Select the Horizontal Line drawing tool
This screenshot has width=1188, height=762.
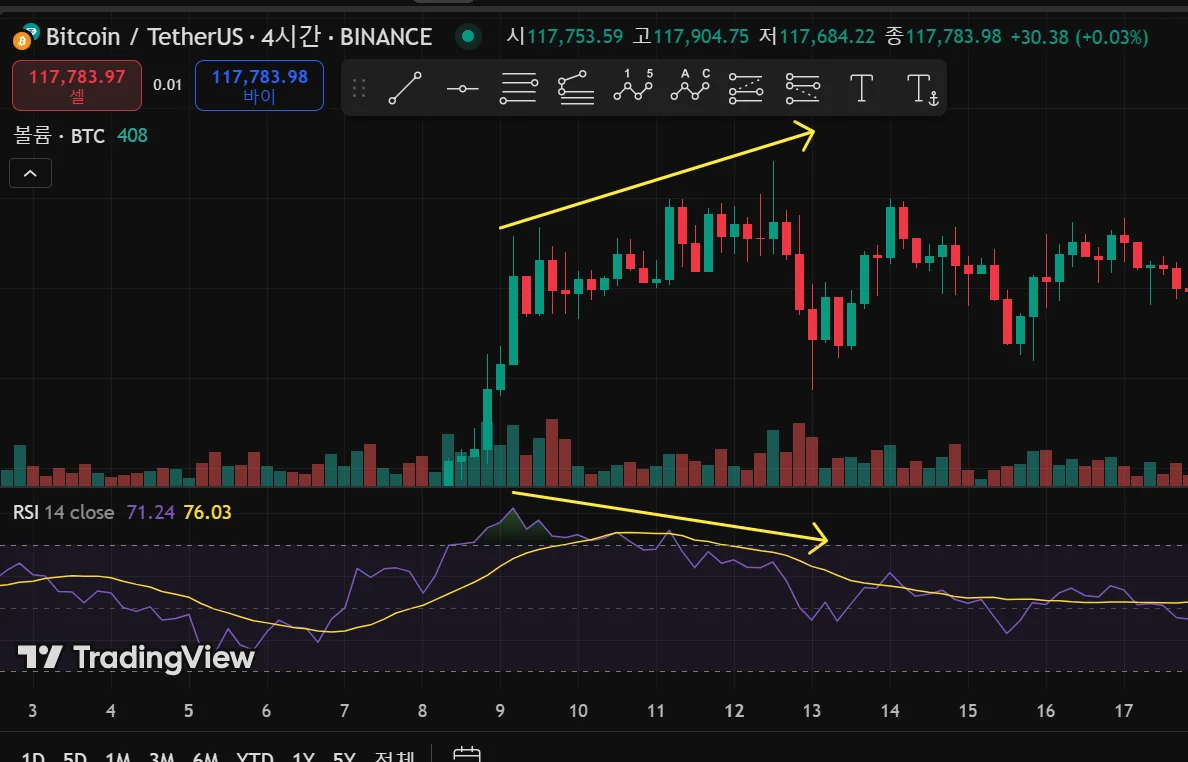point(462,89)
